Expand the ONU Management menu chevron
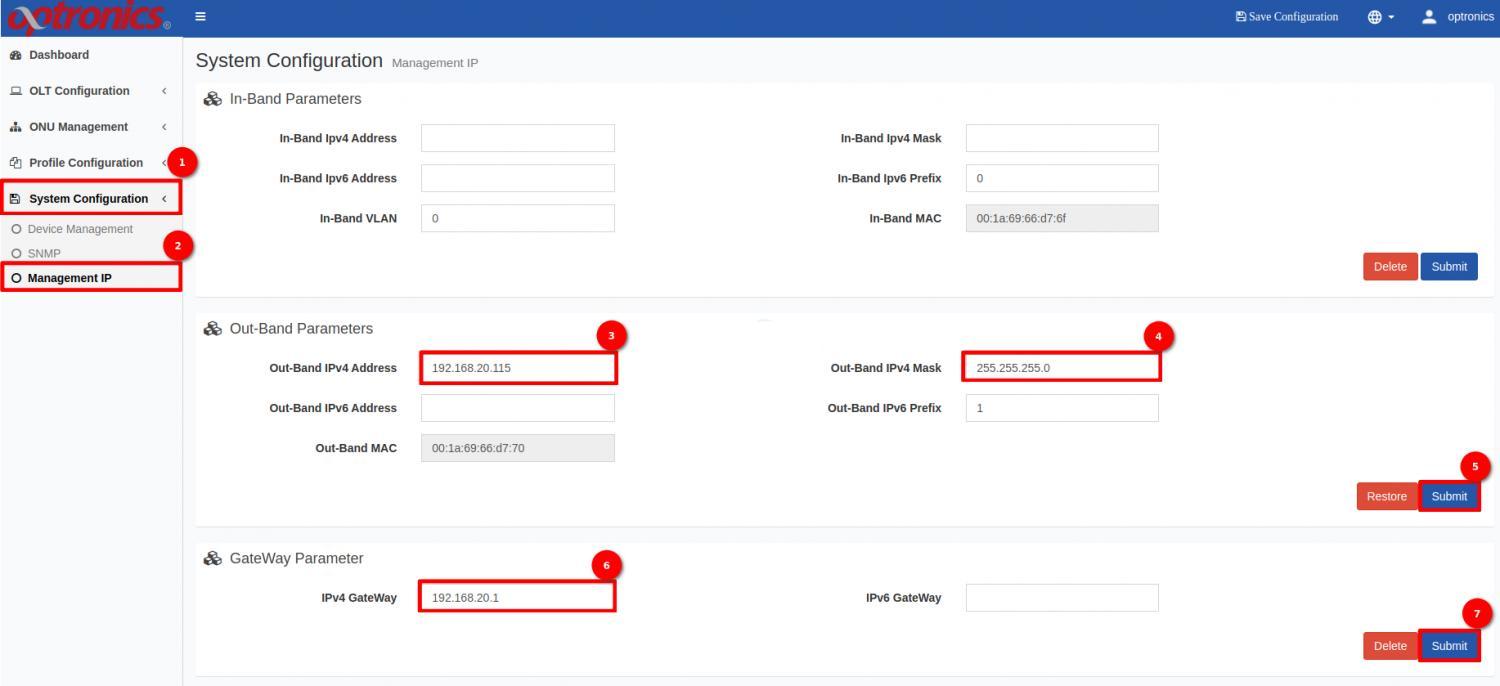This screenshot has width=1500, height=686. [x=165, y=126]
